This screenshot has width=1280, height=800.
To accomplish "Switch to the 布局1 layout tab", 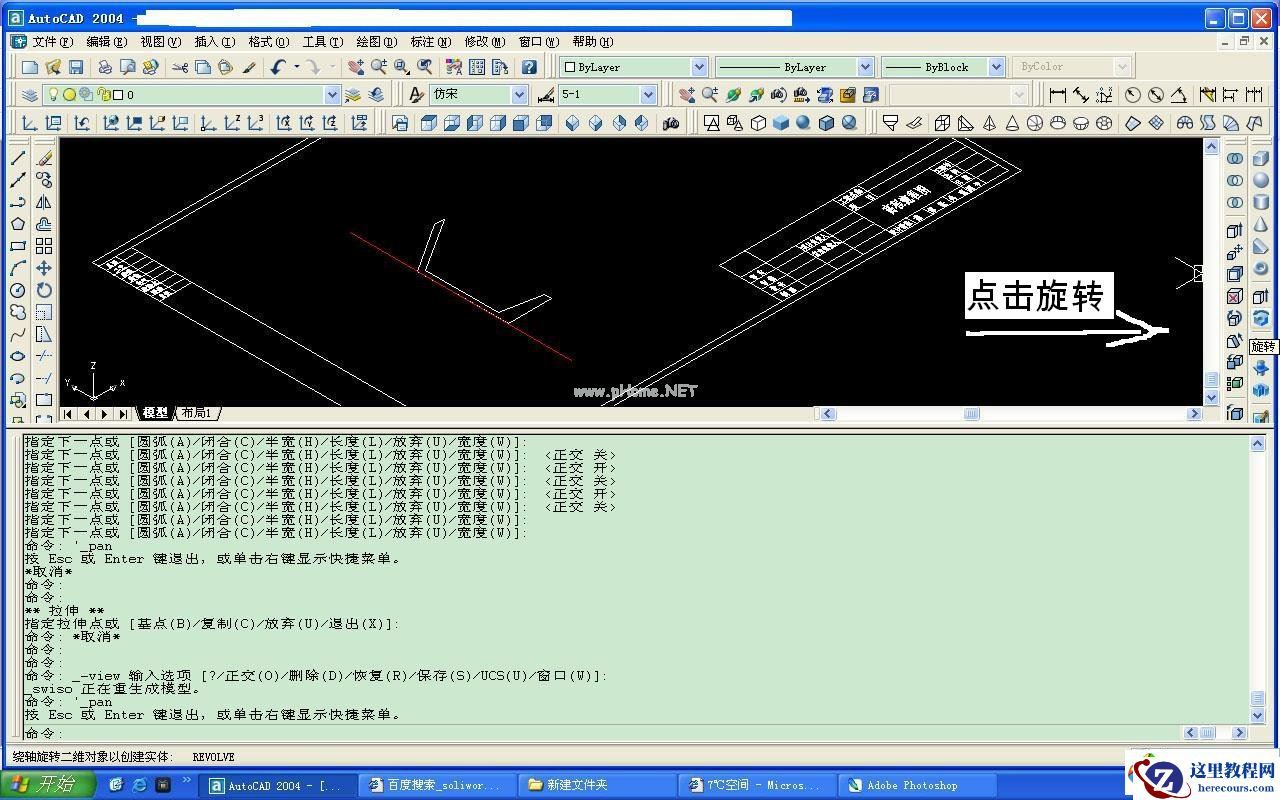I will 196,413.
